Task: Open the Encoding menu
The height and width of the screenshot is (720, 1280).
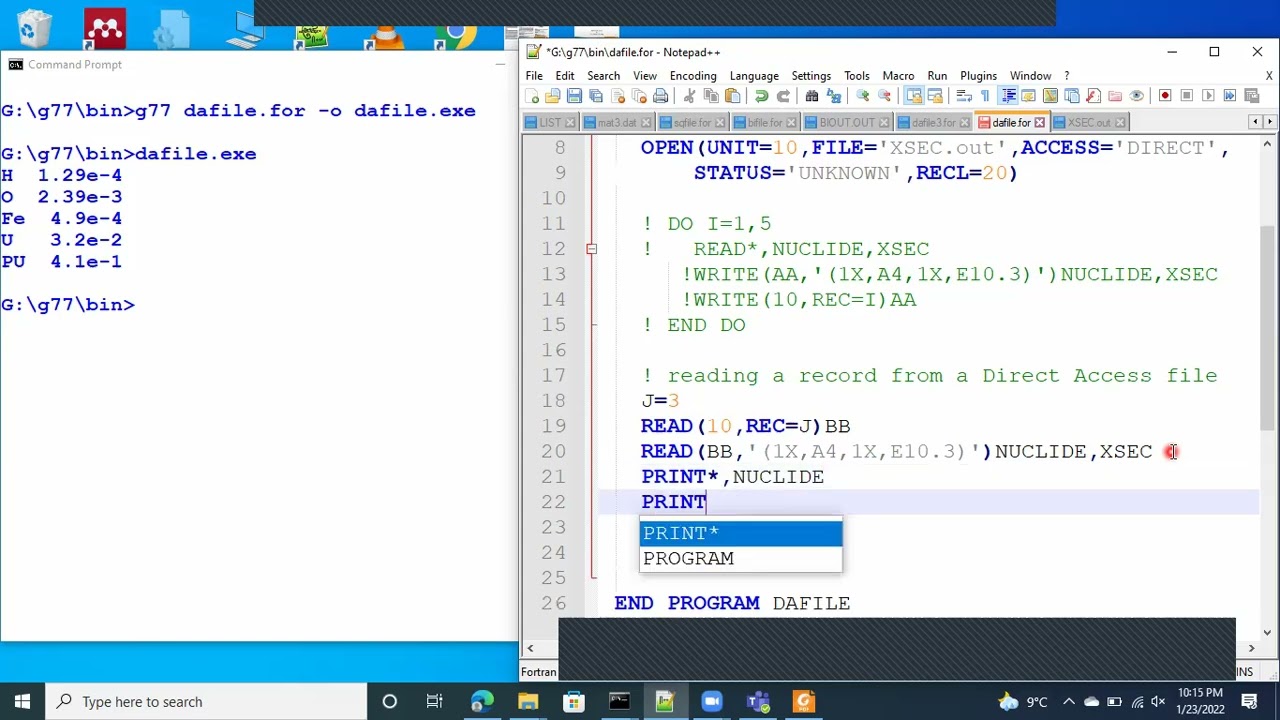Action: point(693,76)
